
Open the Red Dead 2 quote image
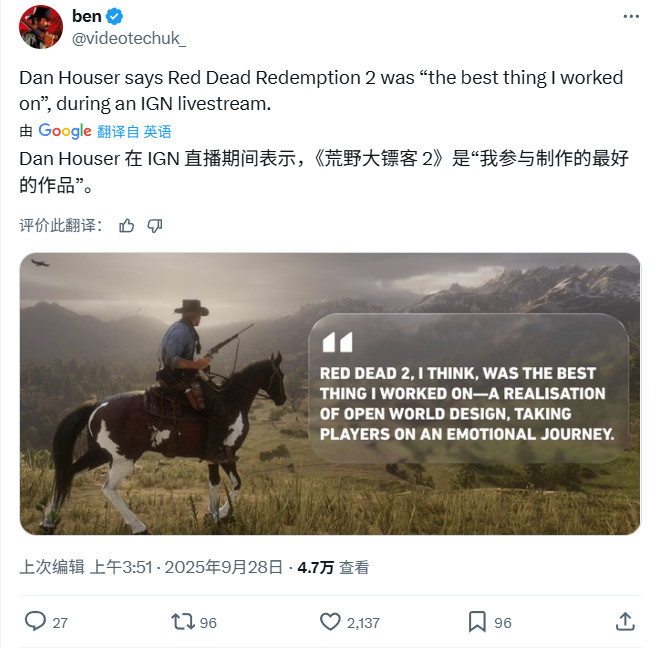pos(330,394)
